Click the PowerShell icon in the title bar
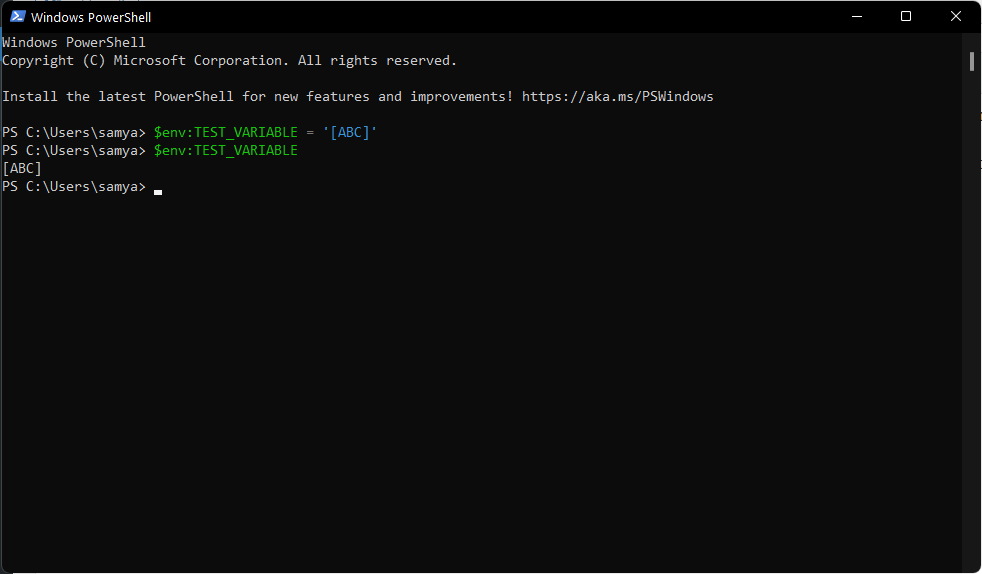Image resolution: width=982 pixels, height=574 pixels. click(x=18, y=17)
